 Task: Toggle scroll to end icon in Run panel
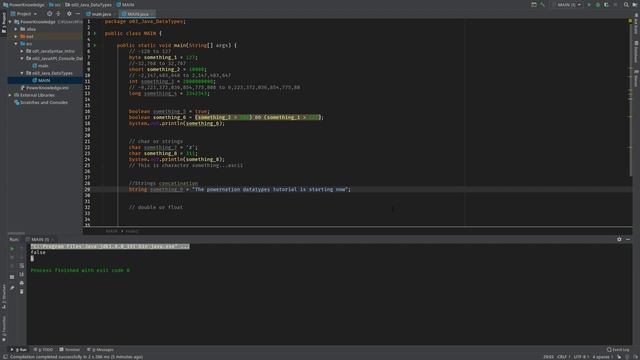pos(22,274)
